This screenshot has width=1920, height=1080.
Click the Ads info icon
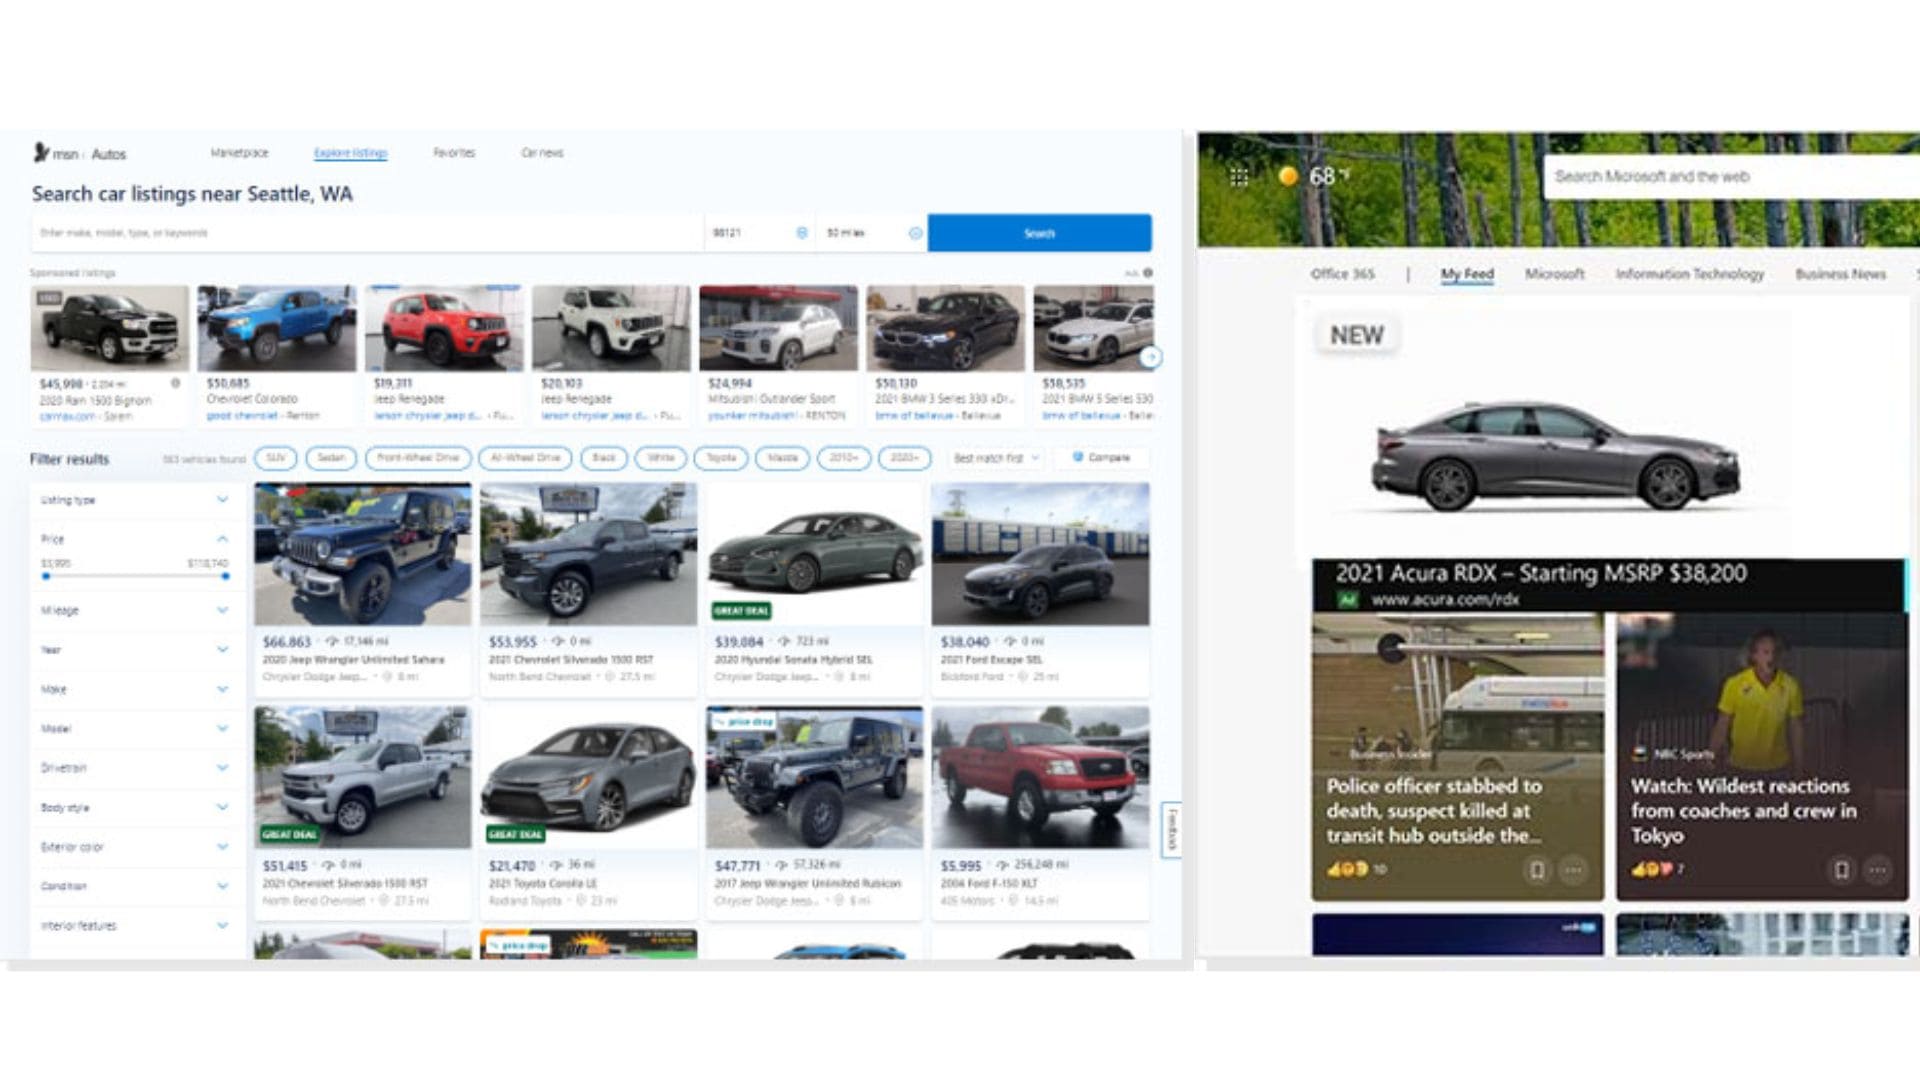coord(1148,272)
